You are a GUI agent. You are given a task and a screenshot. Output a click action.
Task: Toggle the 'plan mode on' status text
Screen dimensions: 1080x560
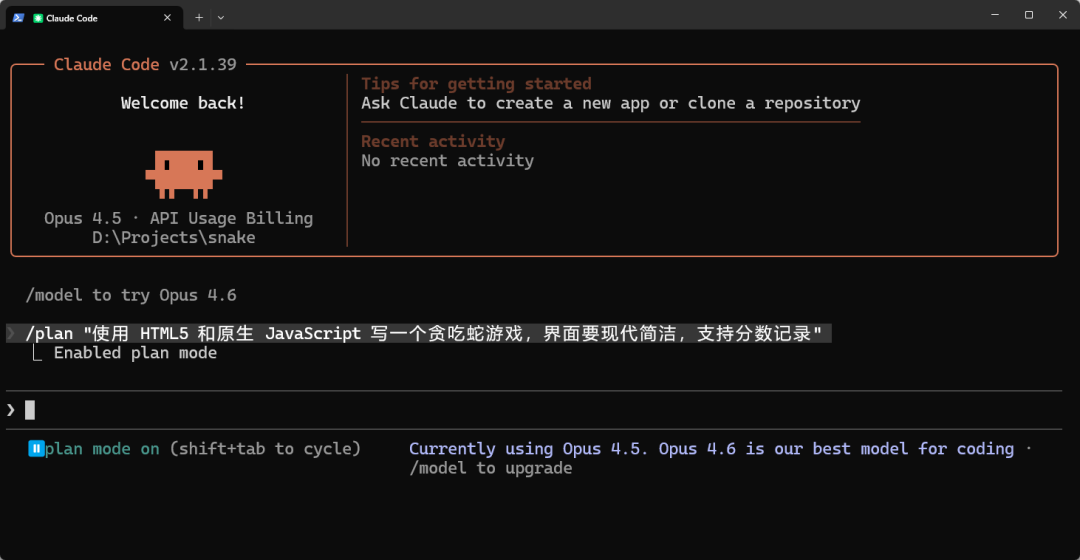102,449
